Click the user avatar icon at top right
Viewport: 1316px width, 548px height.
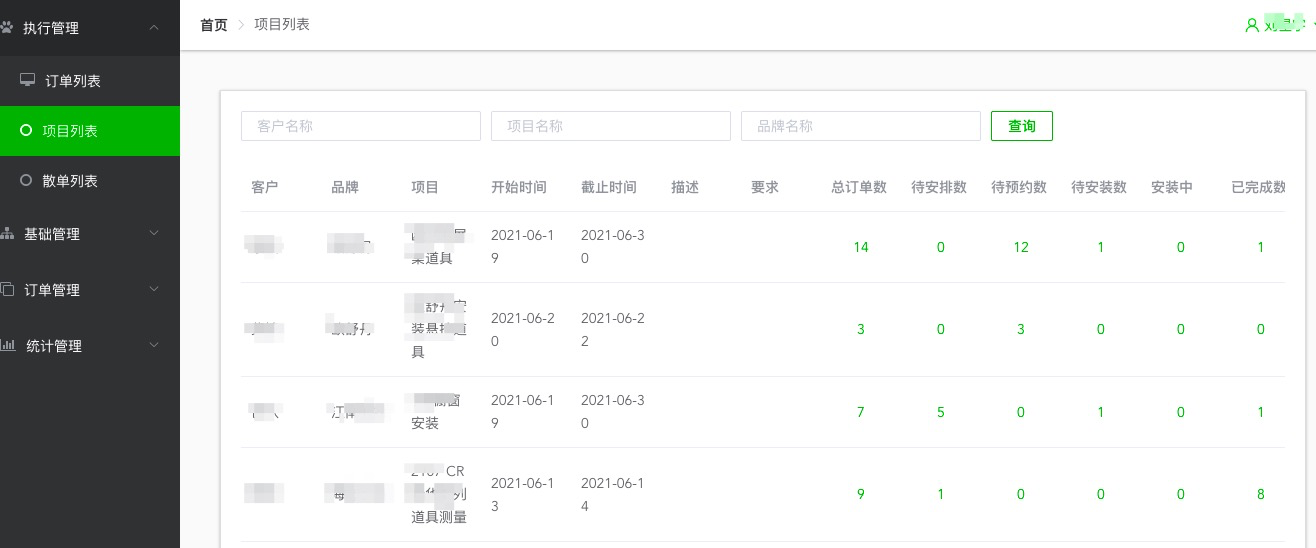pyautogui.click(x=1252, y=25)
